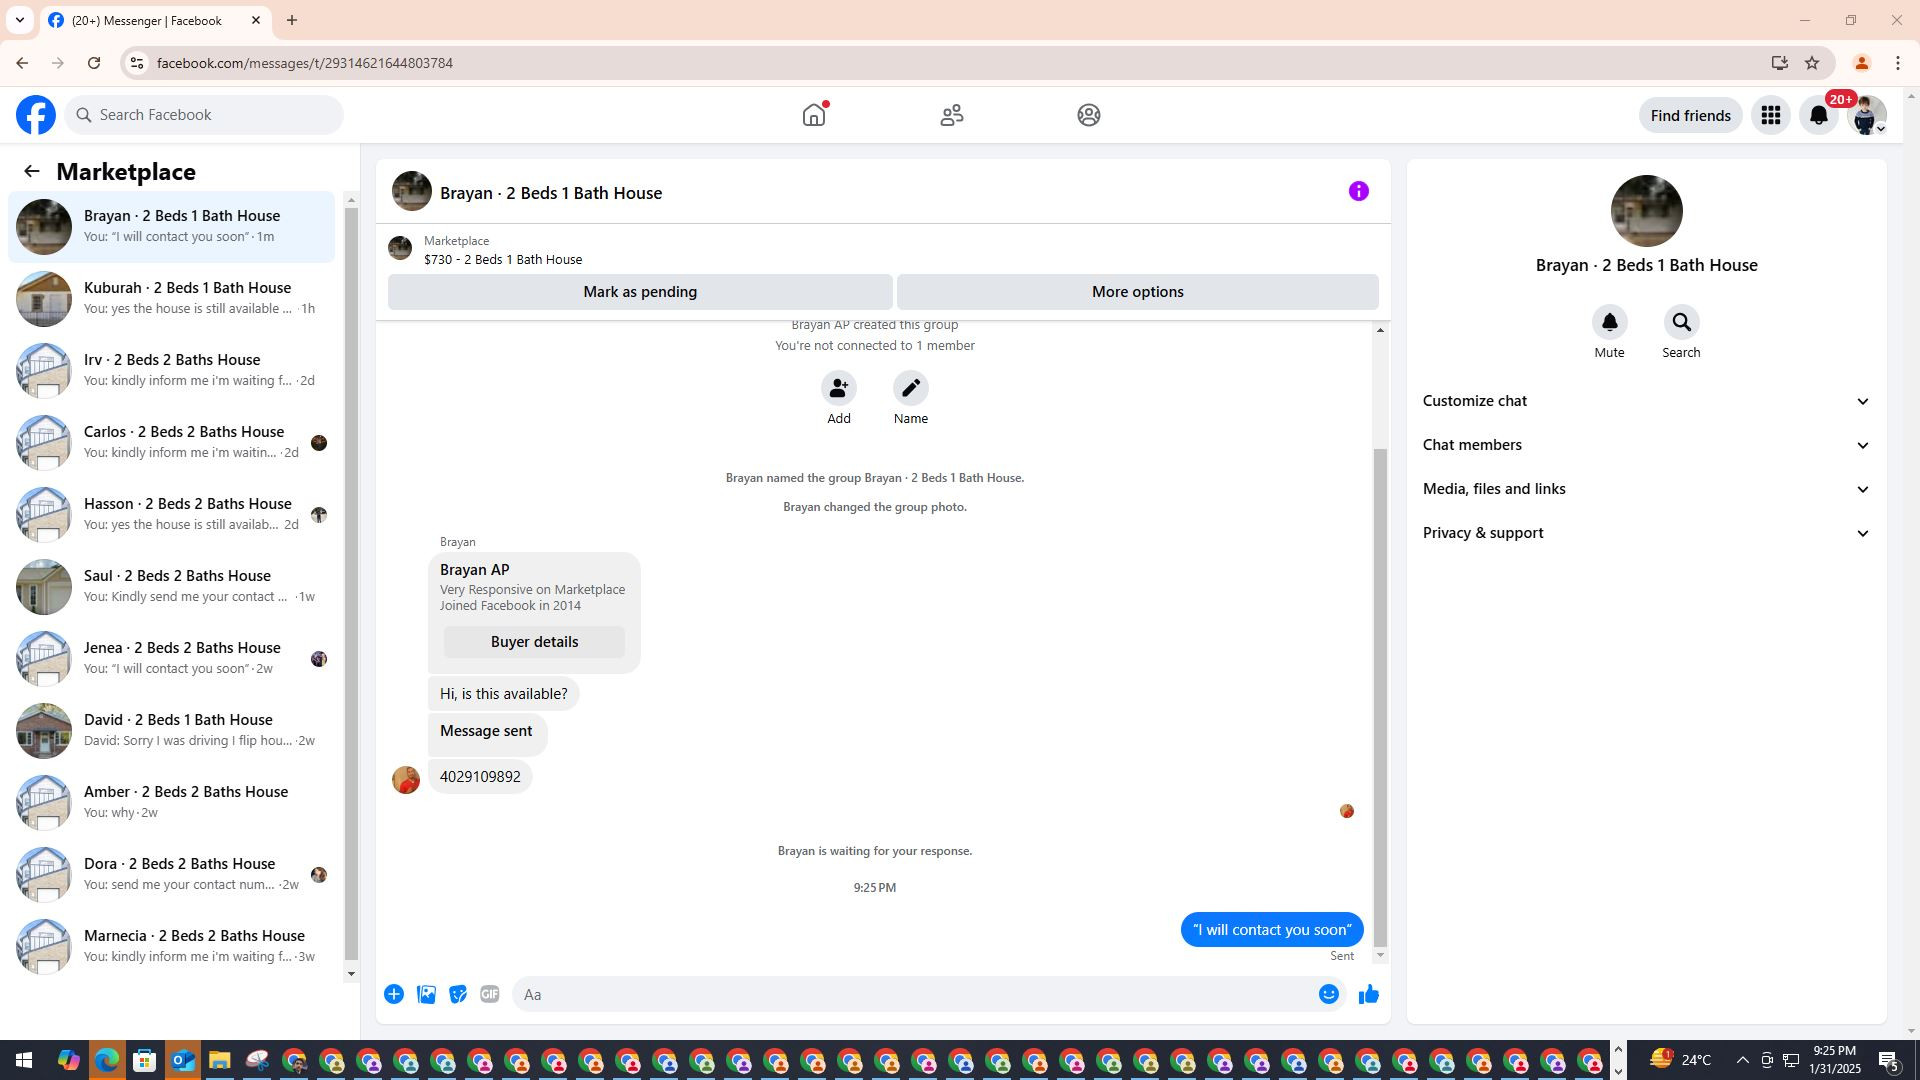Send a thumbs-up like

coord(1369,994)
